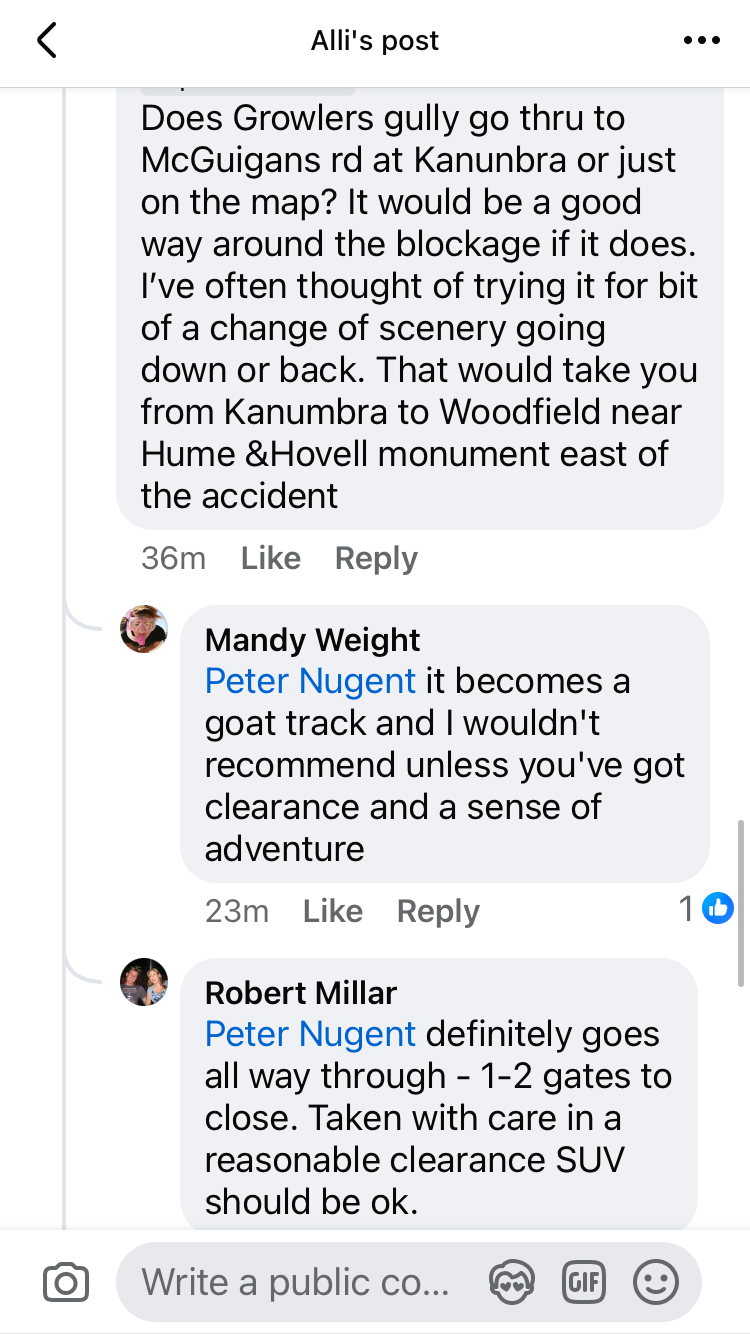
Task: Focus the Write a public comment field
Action: pos(296,1282)
